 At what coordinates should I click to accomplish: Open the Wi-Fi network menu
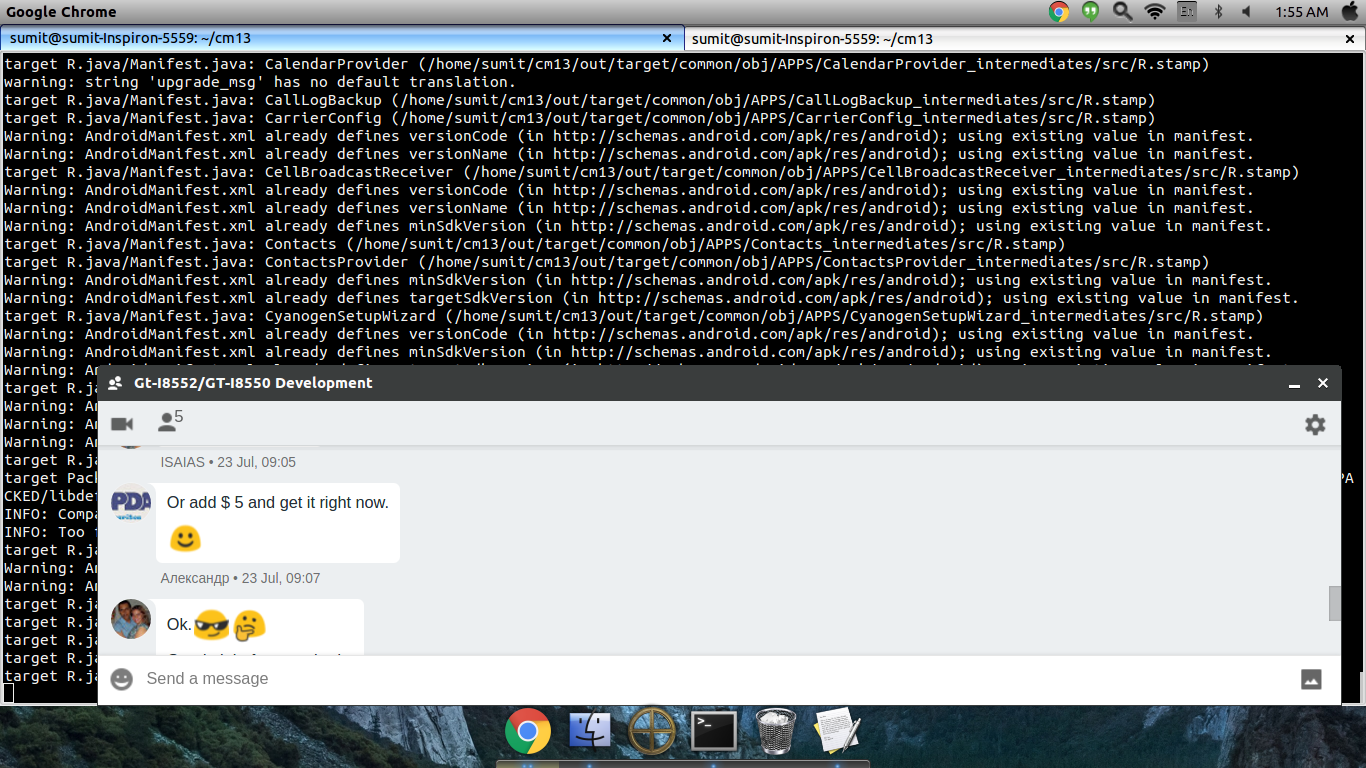[1155, 12]
